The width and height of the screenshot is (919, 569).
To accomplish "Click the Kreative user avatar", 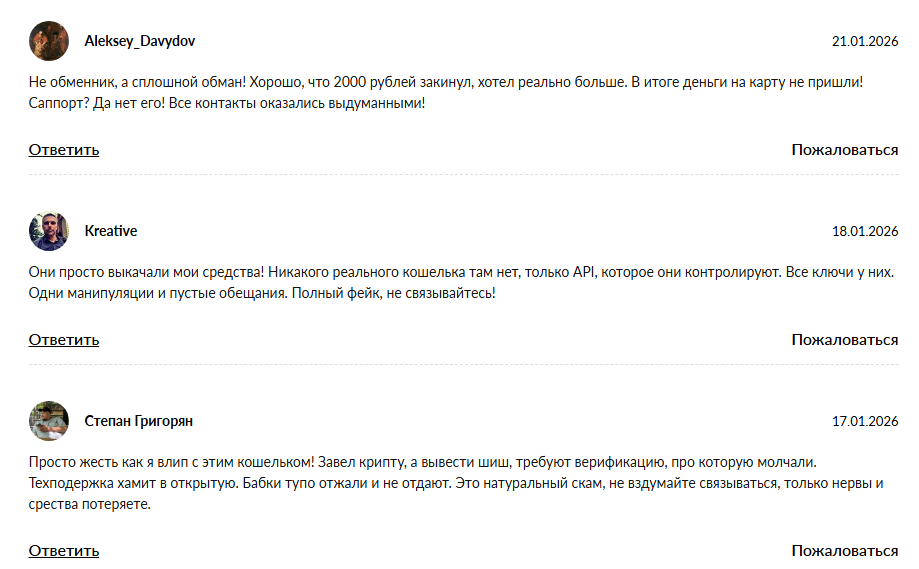I will pos(49,231).
